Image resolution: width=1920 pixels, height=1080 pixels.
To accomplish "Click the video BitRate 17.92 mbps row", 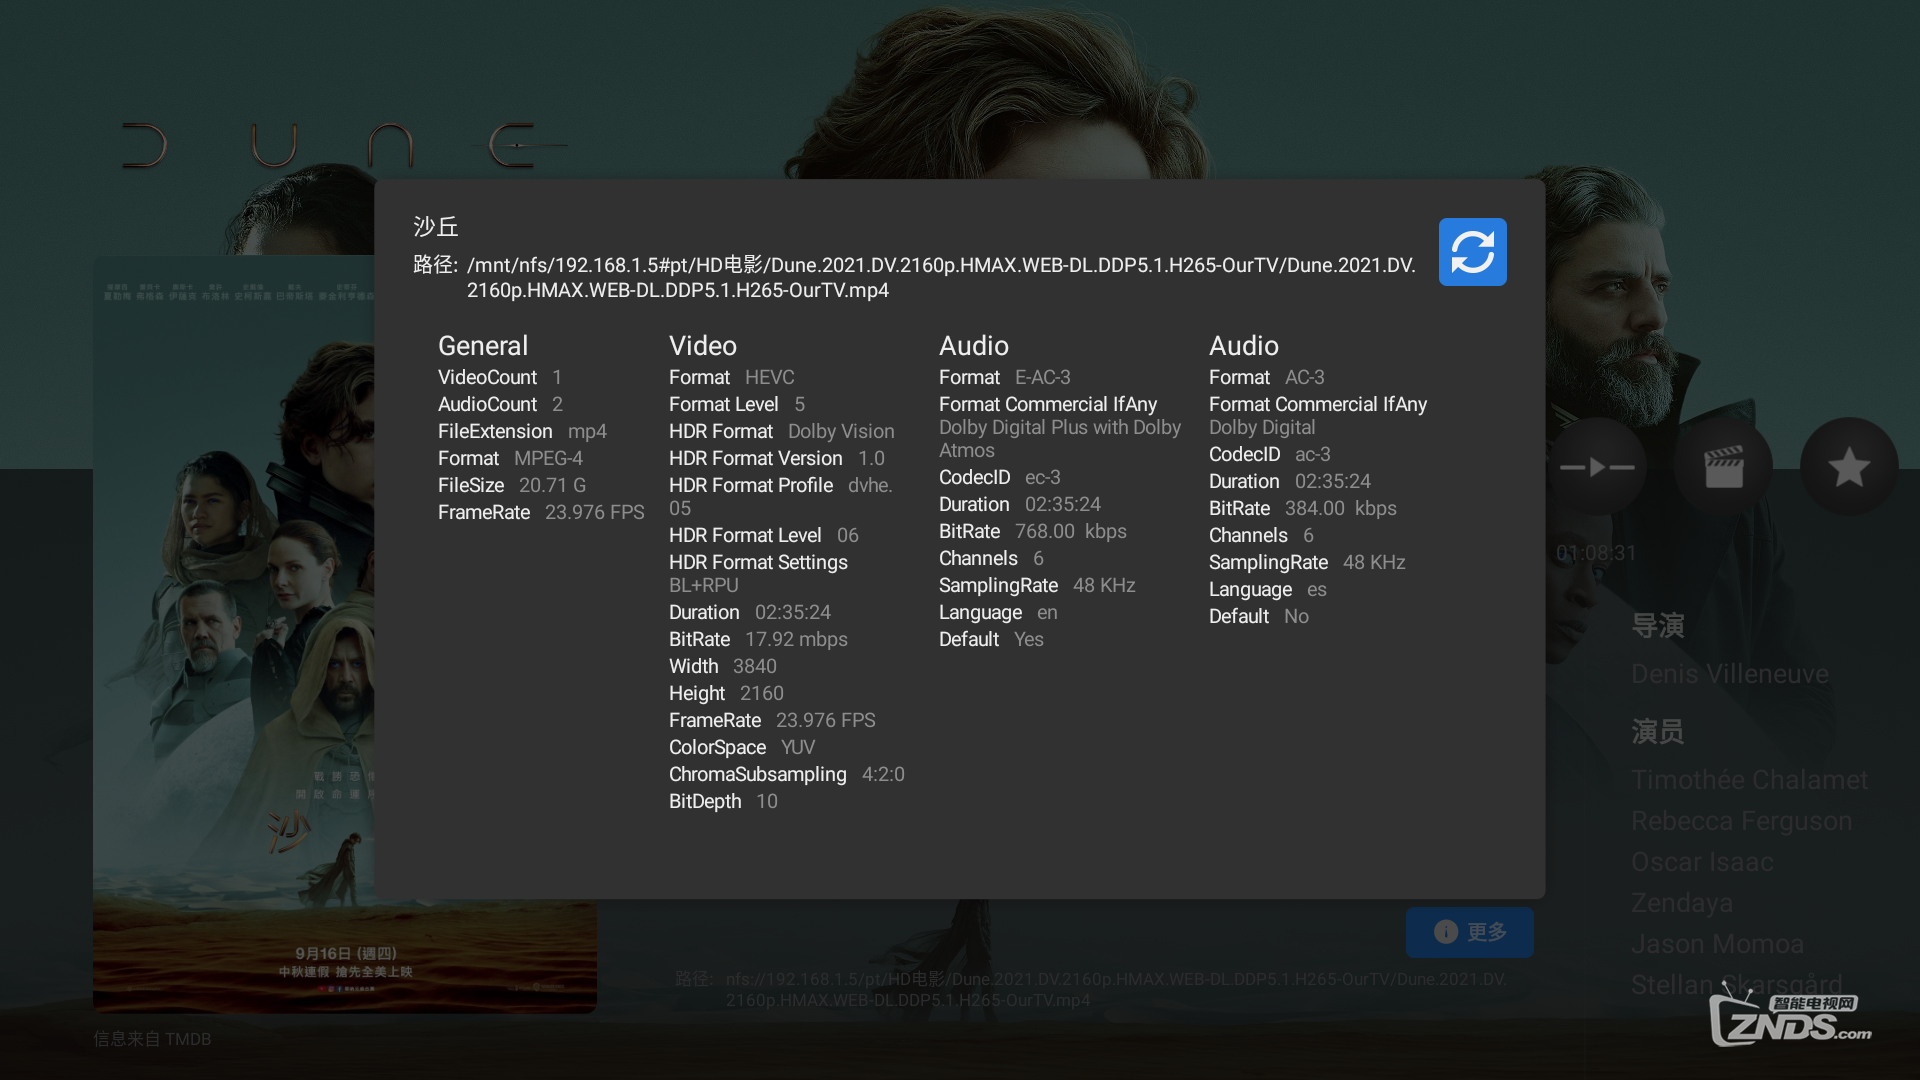I will pyautogui.click(x=758, y=639).
